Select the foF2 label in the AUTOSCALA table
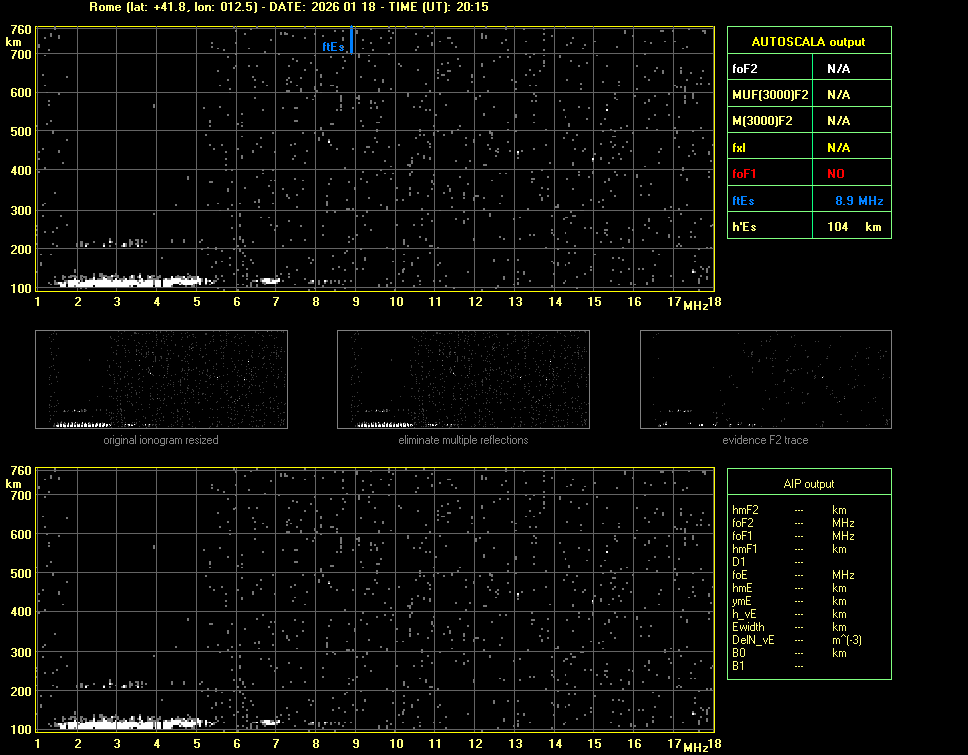 click(x=746, y=69)
